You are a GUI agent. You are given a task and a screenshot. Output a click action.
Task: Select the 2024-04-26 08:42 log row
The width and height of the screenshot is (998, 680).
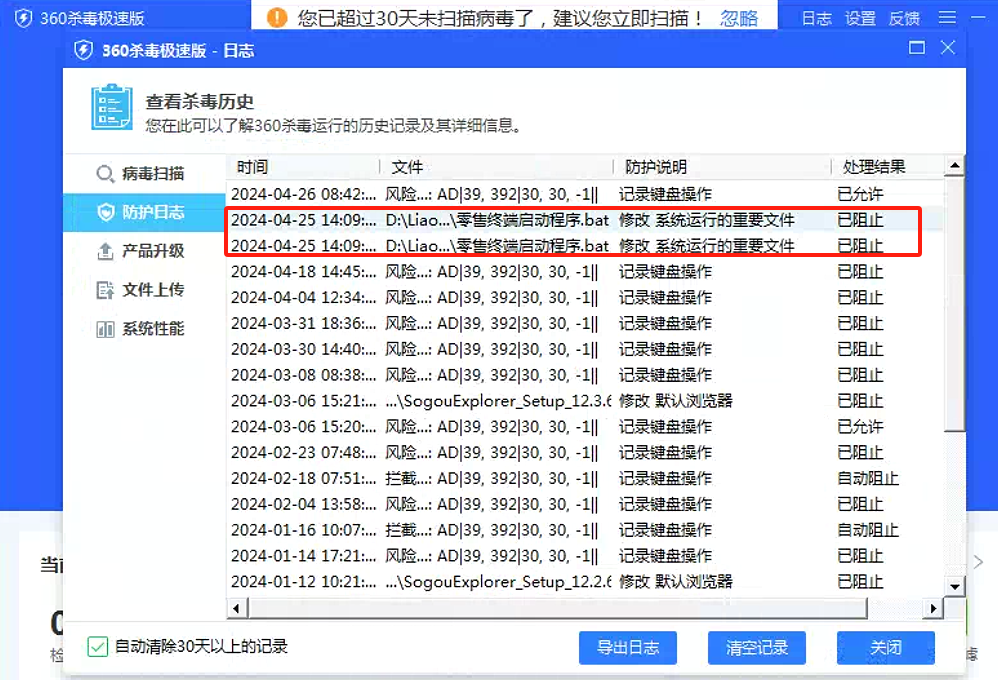pyautogui.click(x=586, y=194)
